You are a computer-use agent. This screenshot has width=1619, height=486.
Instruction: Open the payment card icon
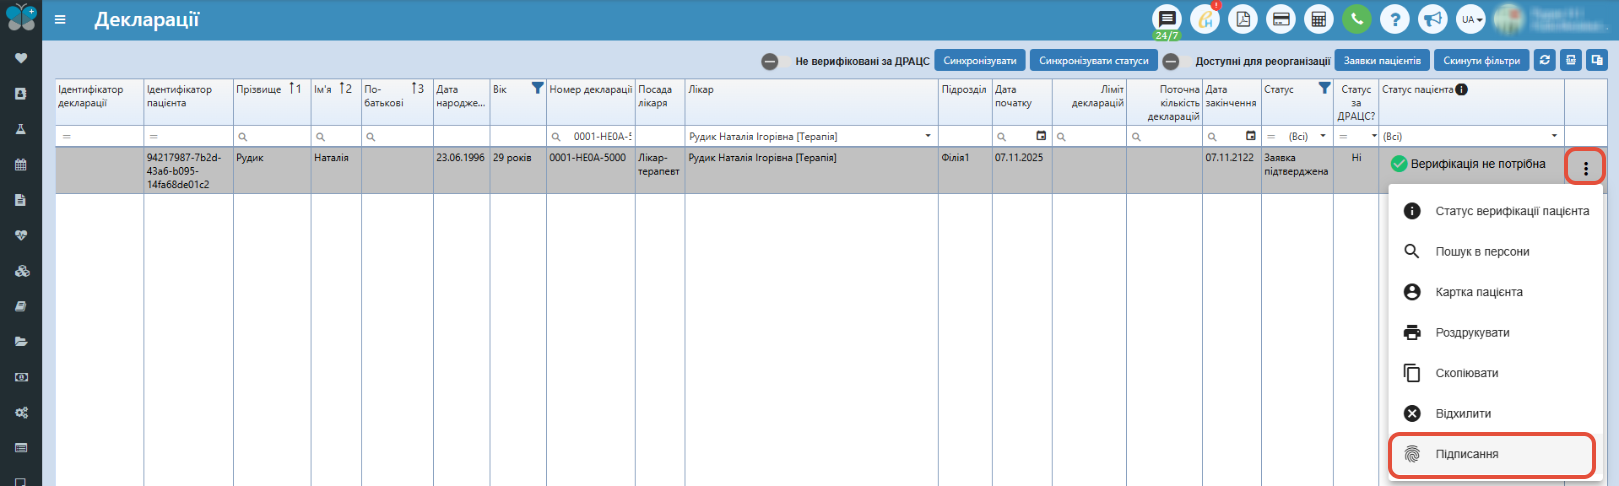1281,19
